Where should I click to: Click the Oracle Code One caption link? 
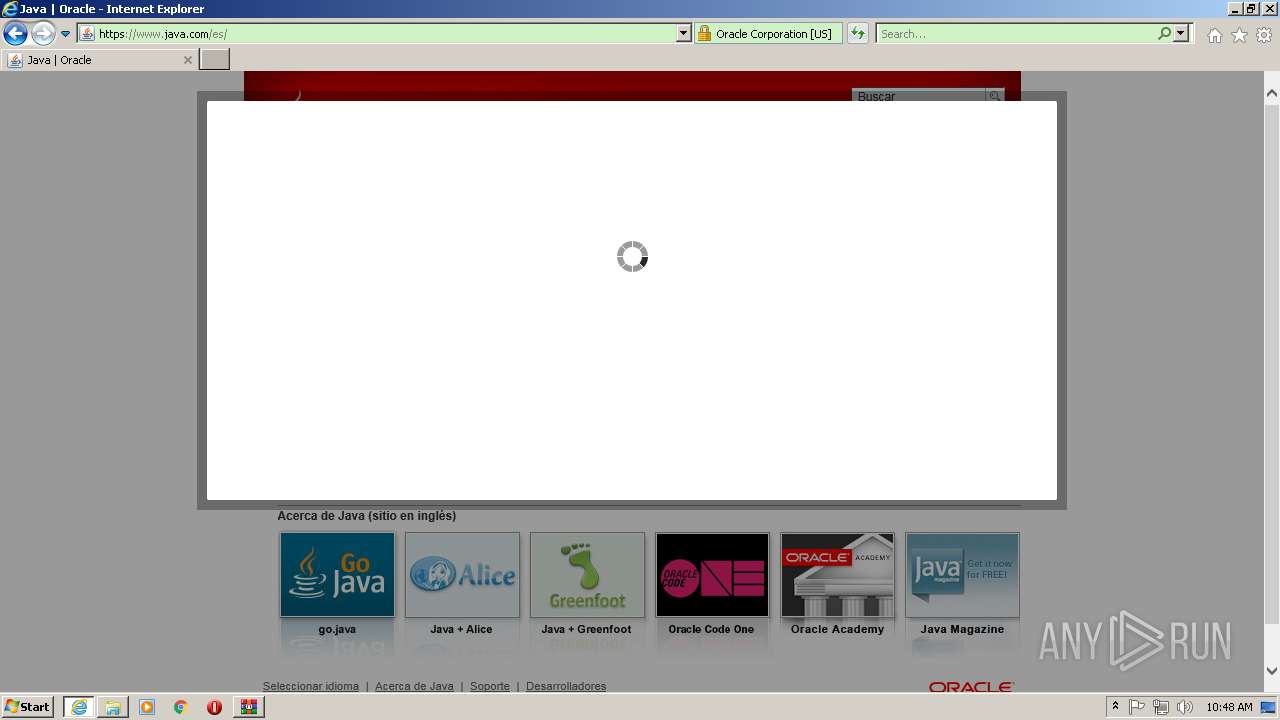click(711, 629)
